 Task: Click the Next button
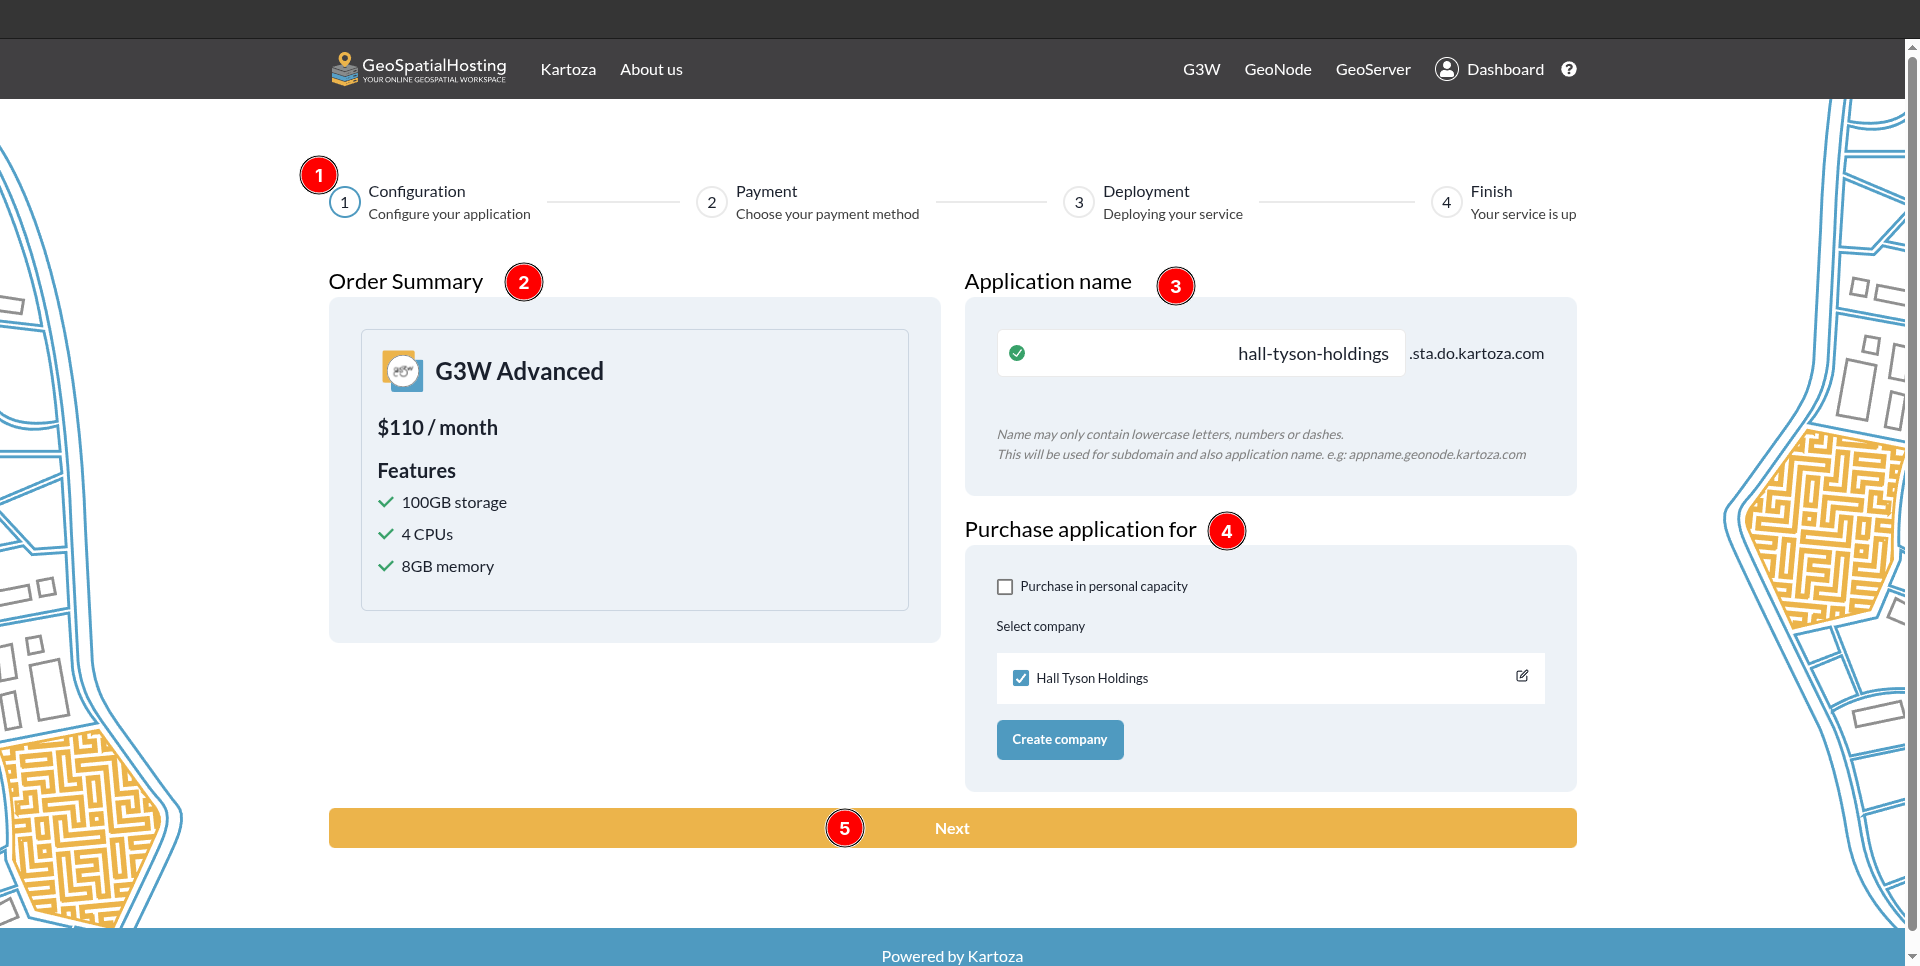952,828
